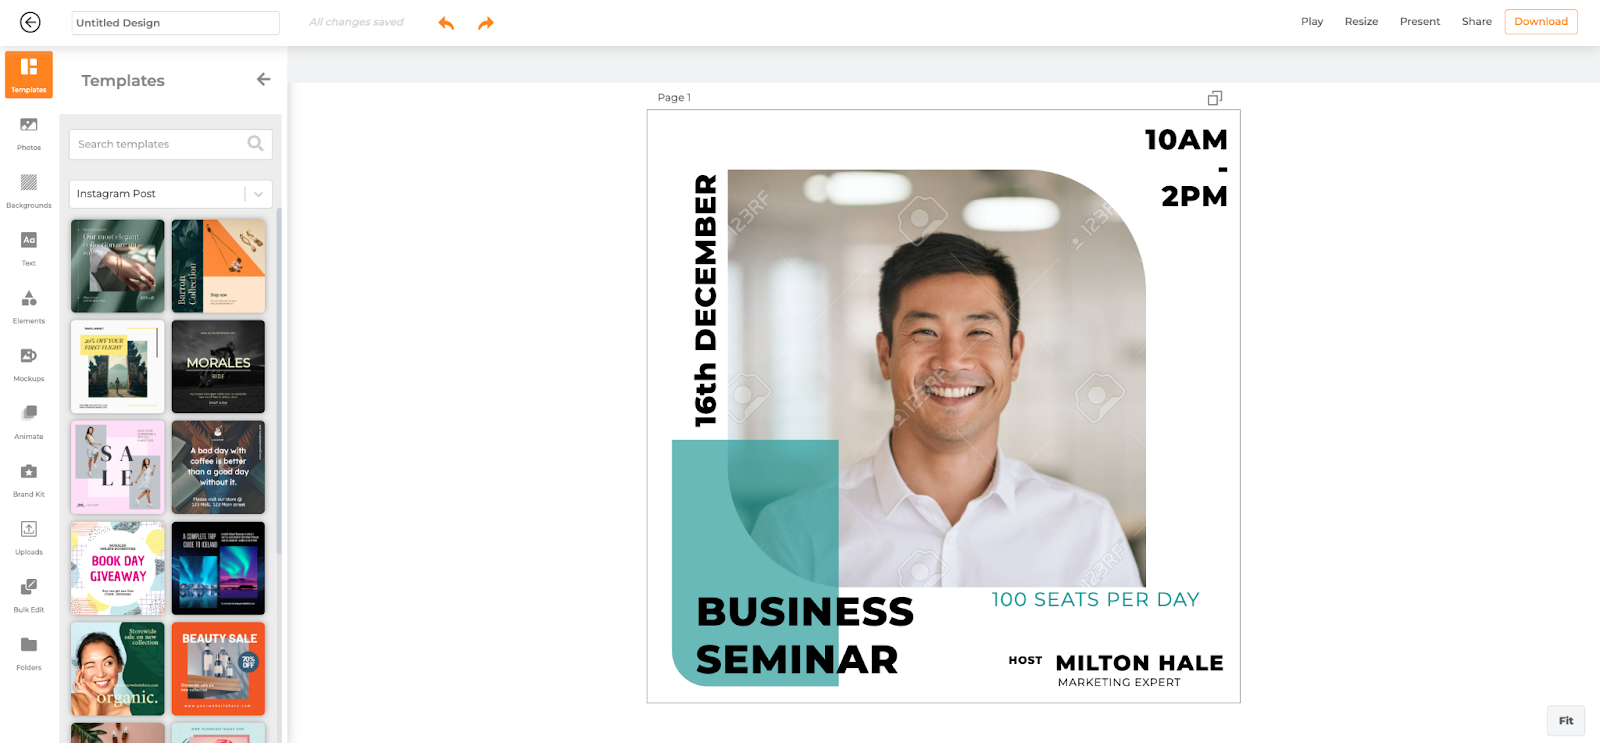Select the Book Day Giveaway template

pos(118,568)
